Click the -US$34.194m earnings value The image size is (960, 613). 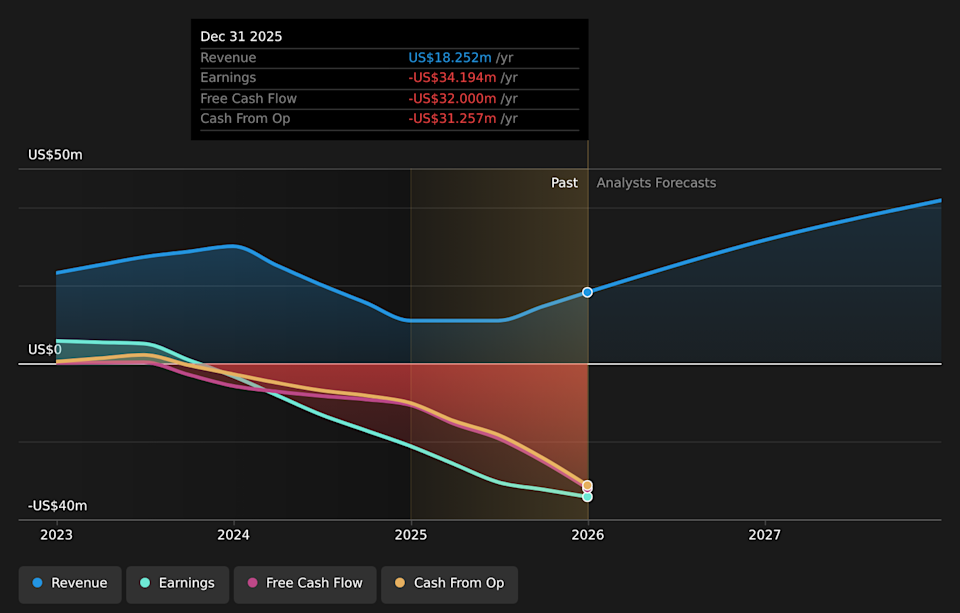coord(452,78)
